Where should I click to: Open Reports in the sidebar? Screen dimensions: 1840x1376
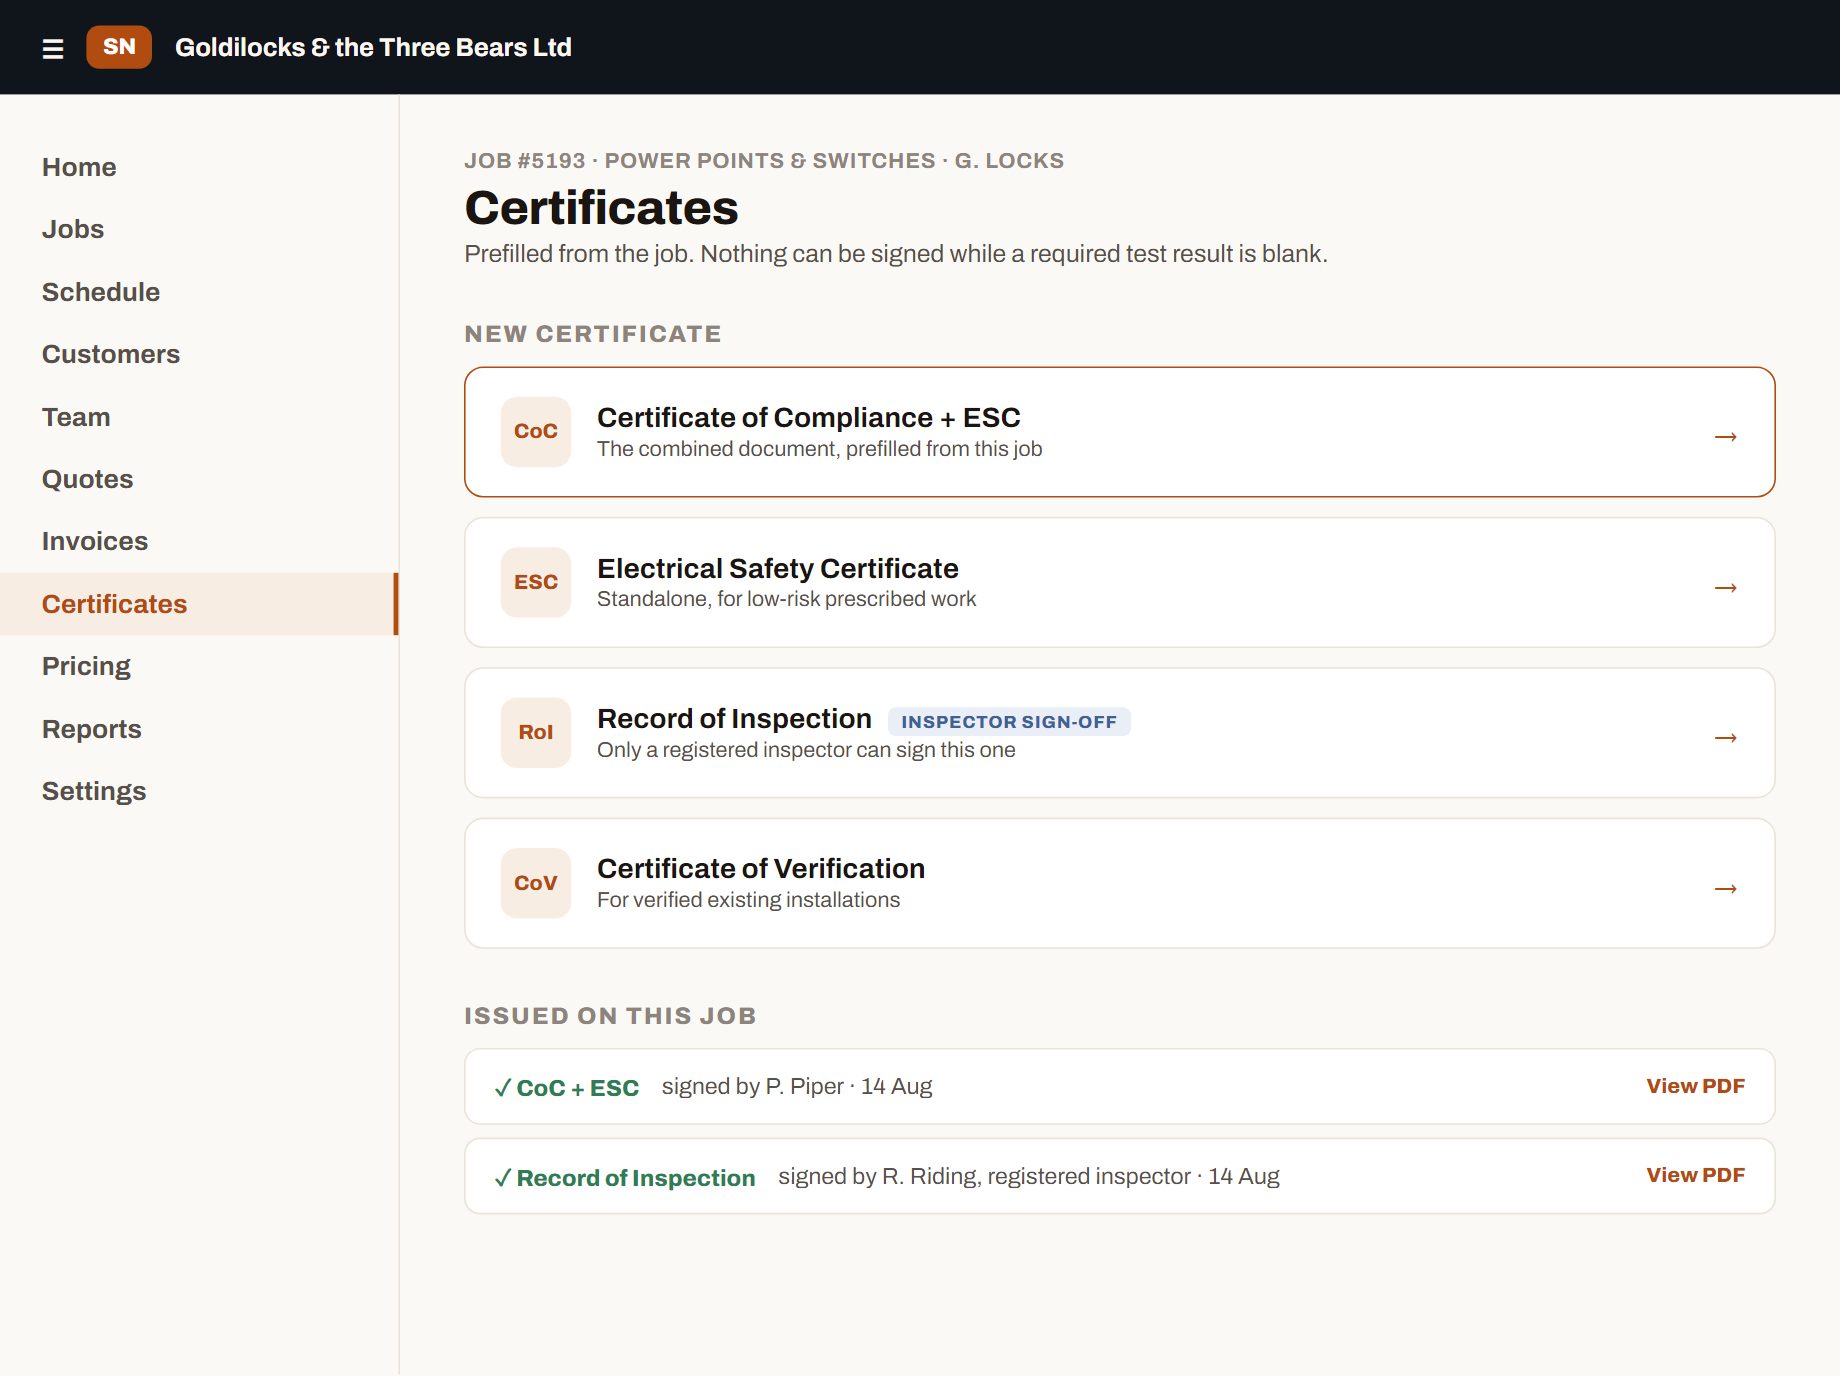pos(199,729)
